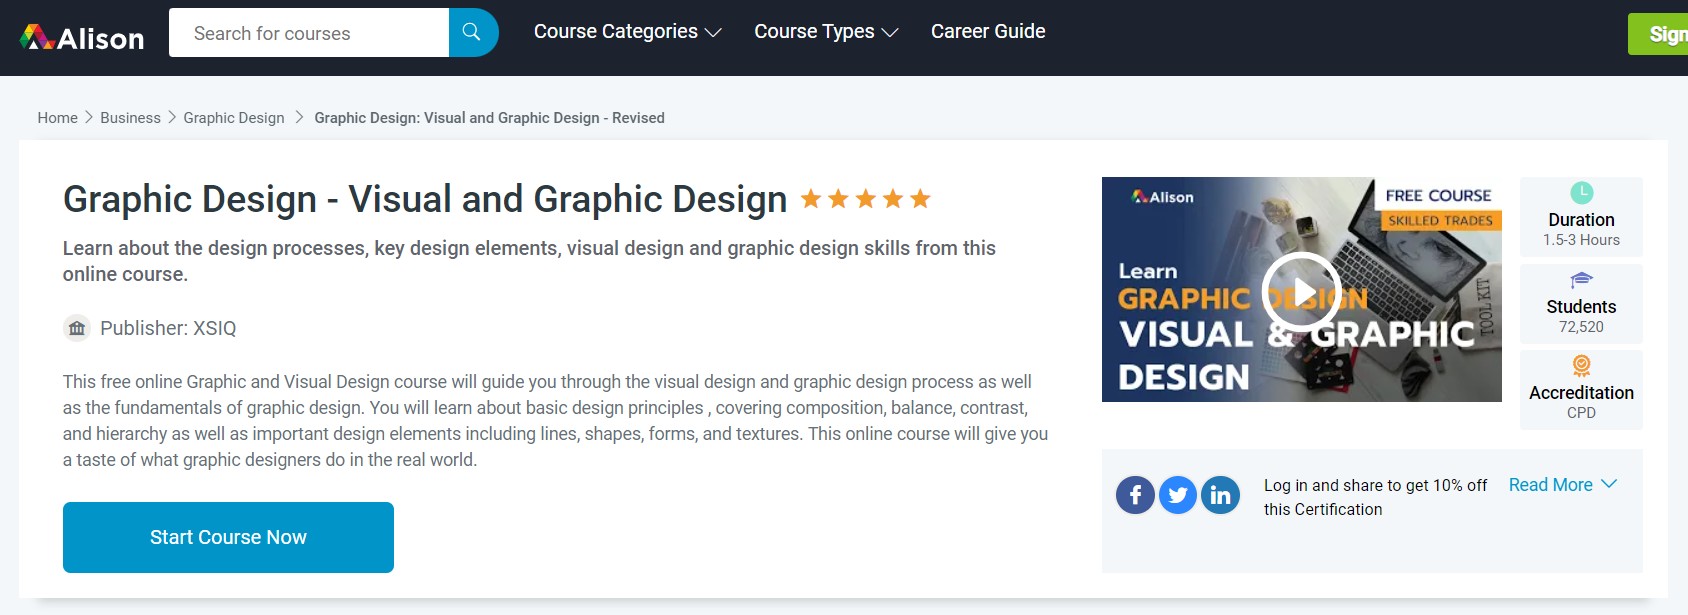Open the Course Categories dropdown

[627, 32]
